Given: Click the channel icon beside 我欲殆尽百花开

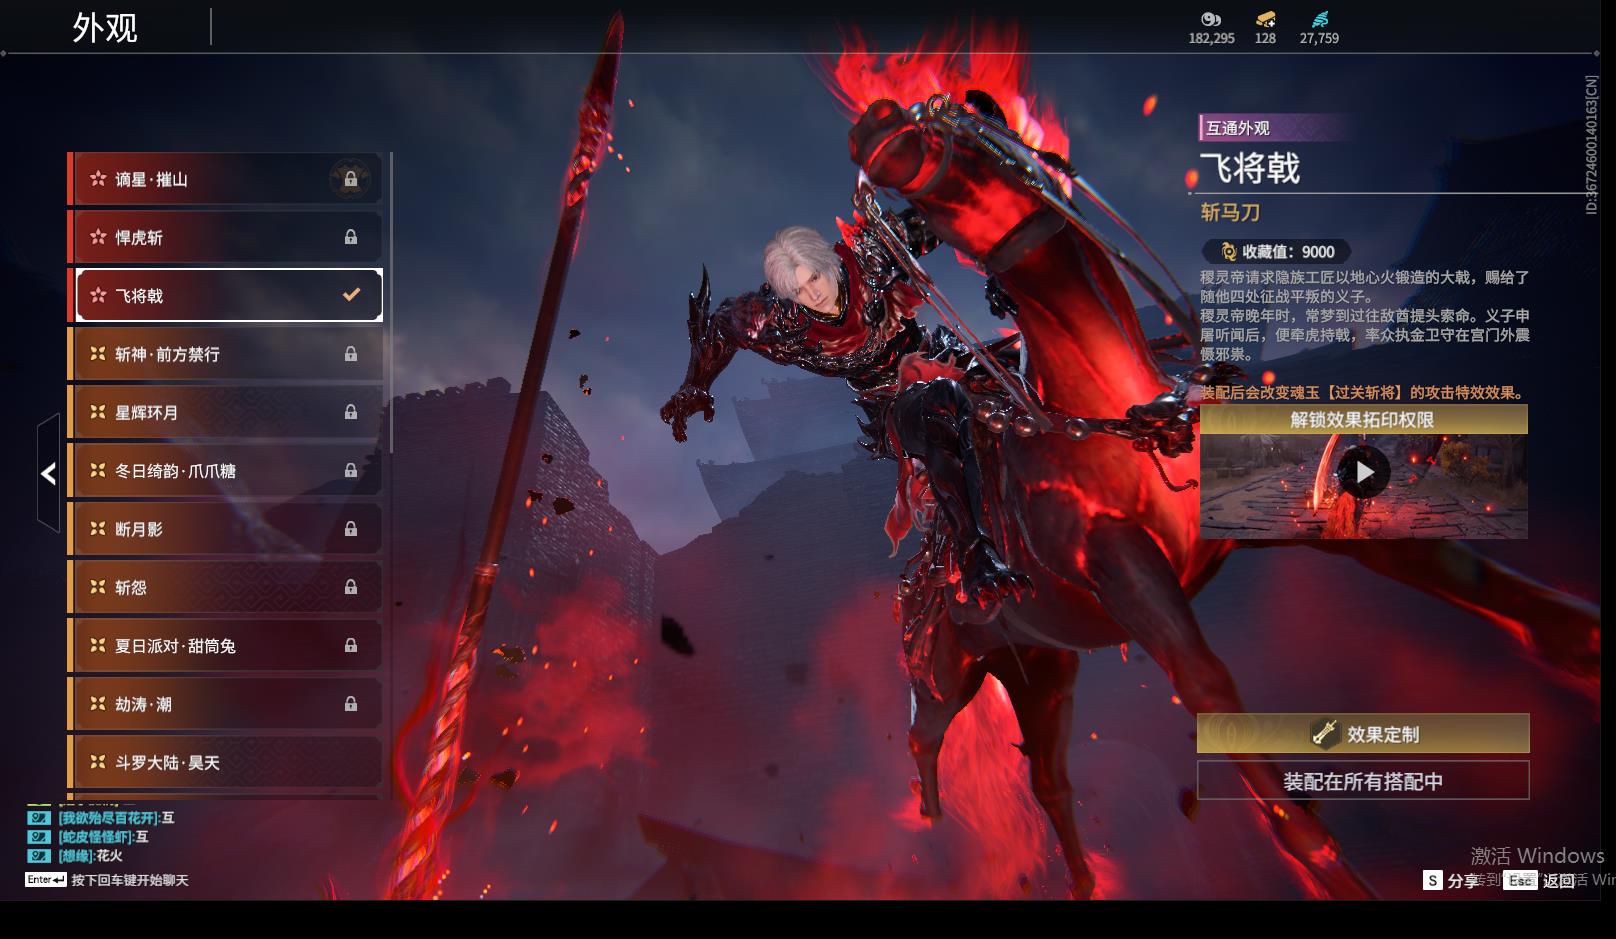Looking at the screenshot, I should 39,818.
